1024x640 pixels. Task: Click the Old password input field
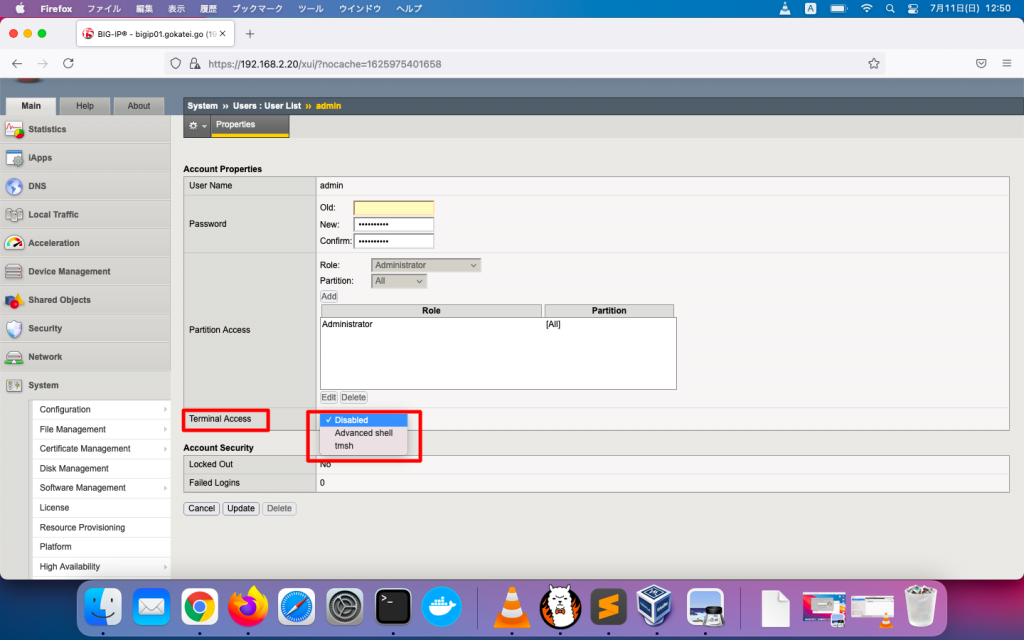coord(393,208)
